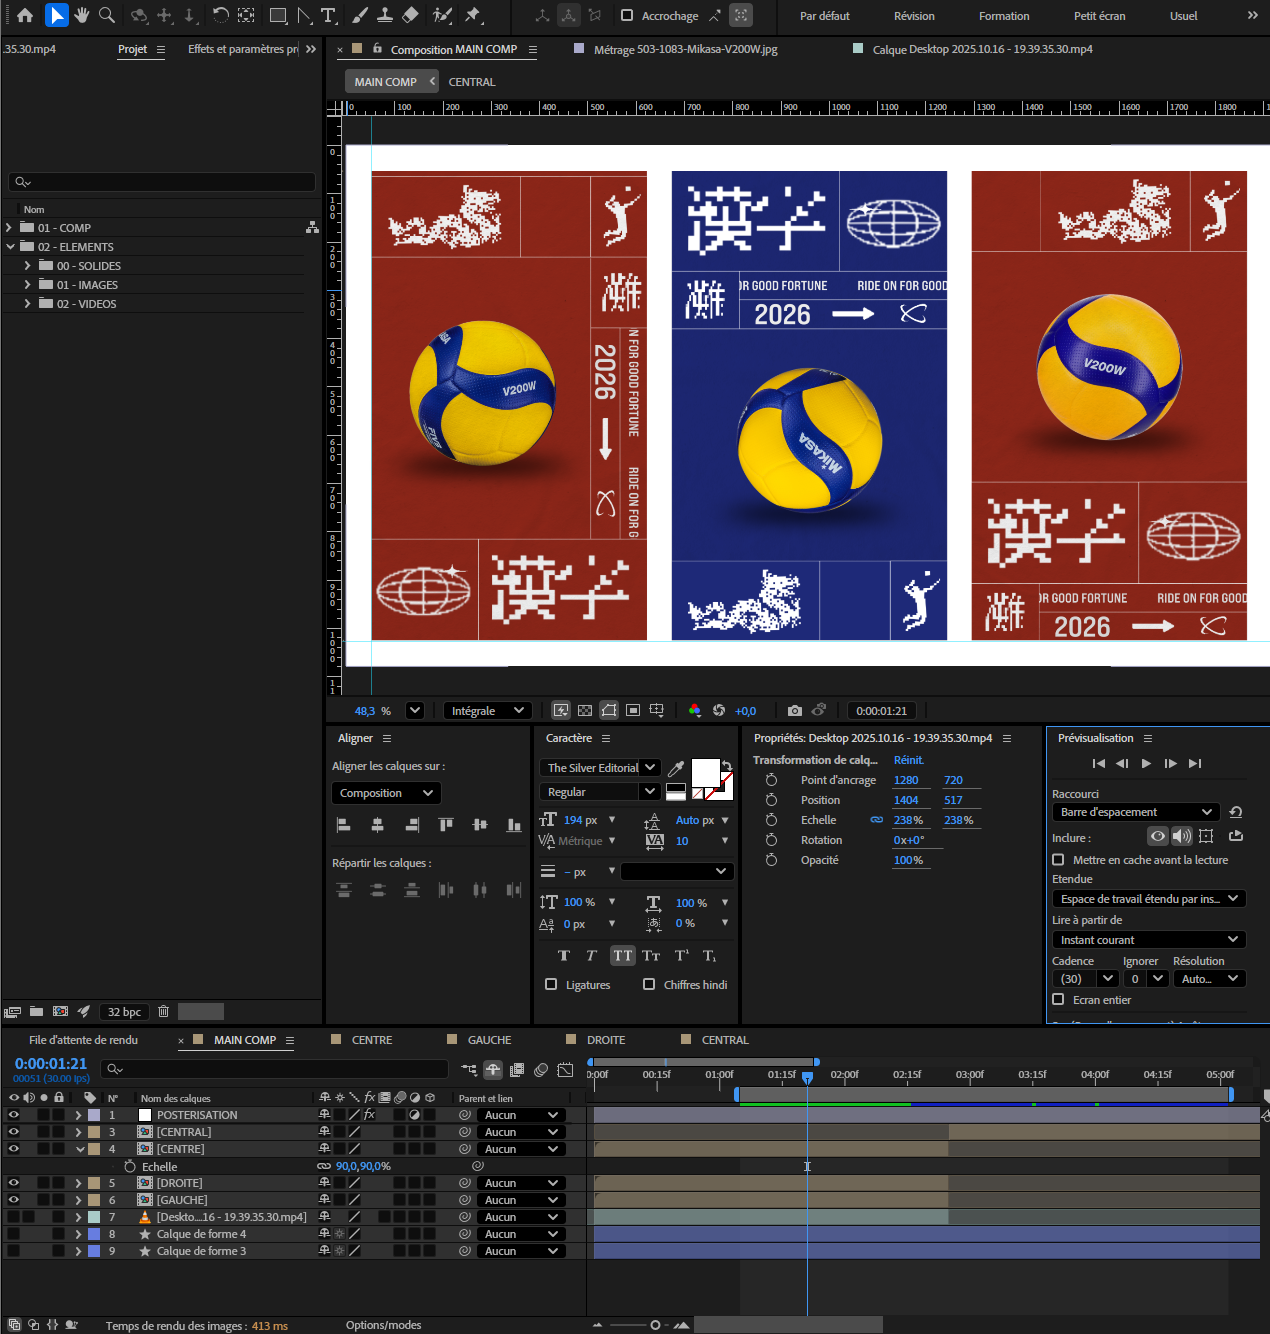The width and height of the screenshot is (1270, 1334).
Task: Switch to the Formation workspace
Action: tap(1004, 16)
